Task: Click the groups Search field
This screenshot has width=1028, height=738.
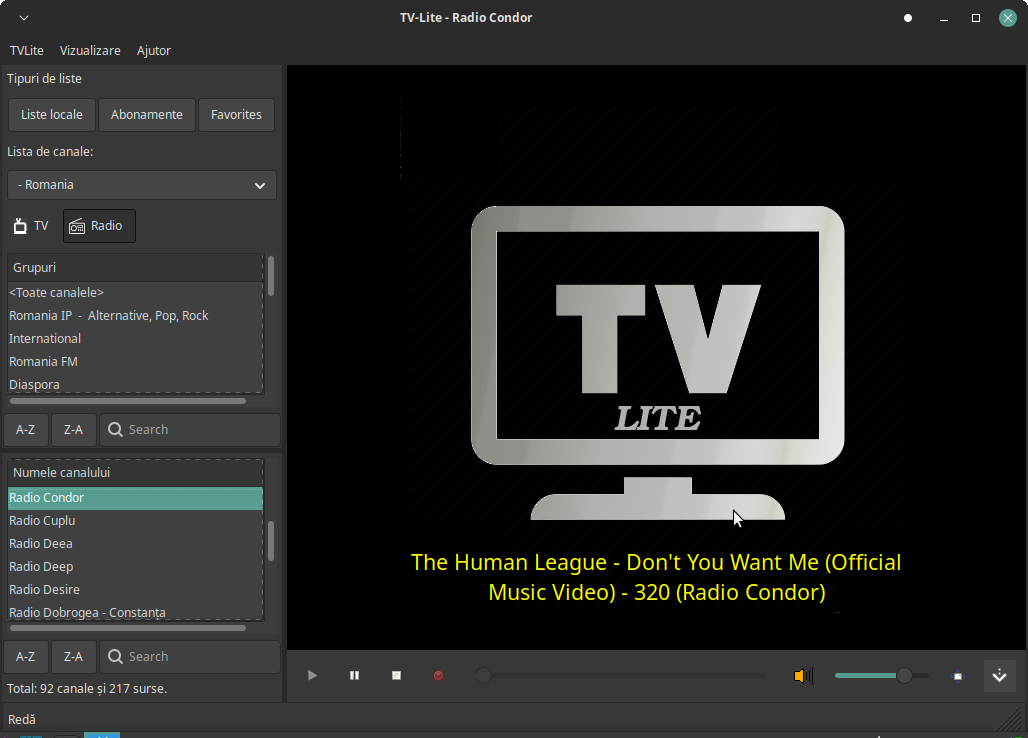Action: point(190,430)
